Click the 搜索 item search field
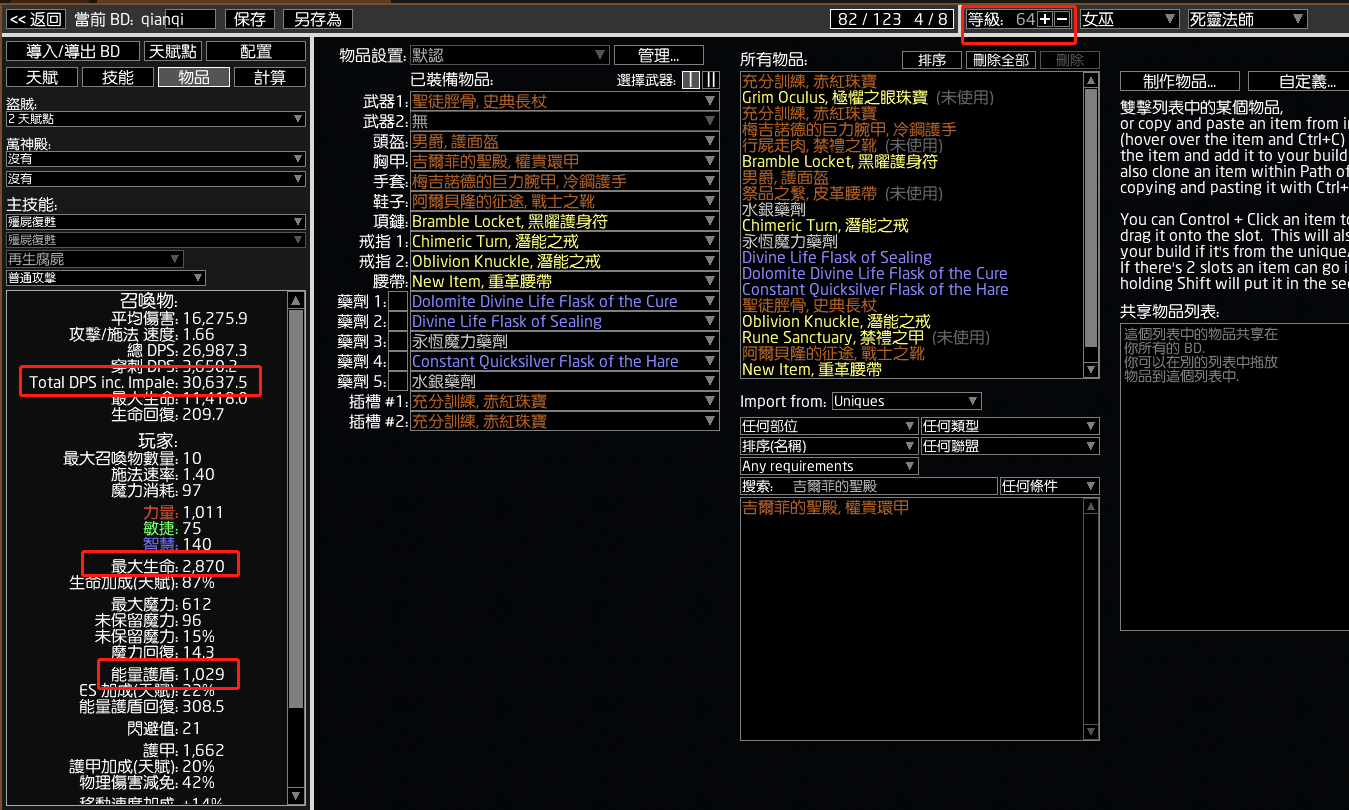Screen dimensions: 1349x810 click(893, 486)
